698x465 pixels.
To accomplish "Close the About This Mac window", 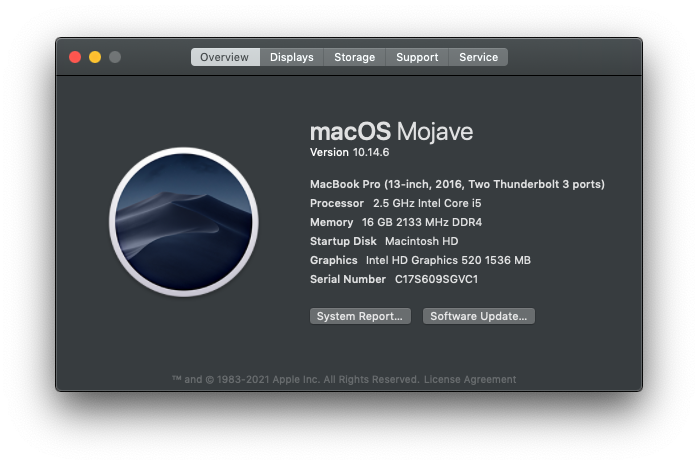I will tap(75, 57).
